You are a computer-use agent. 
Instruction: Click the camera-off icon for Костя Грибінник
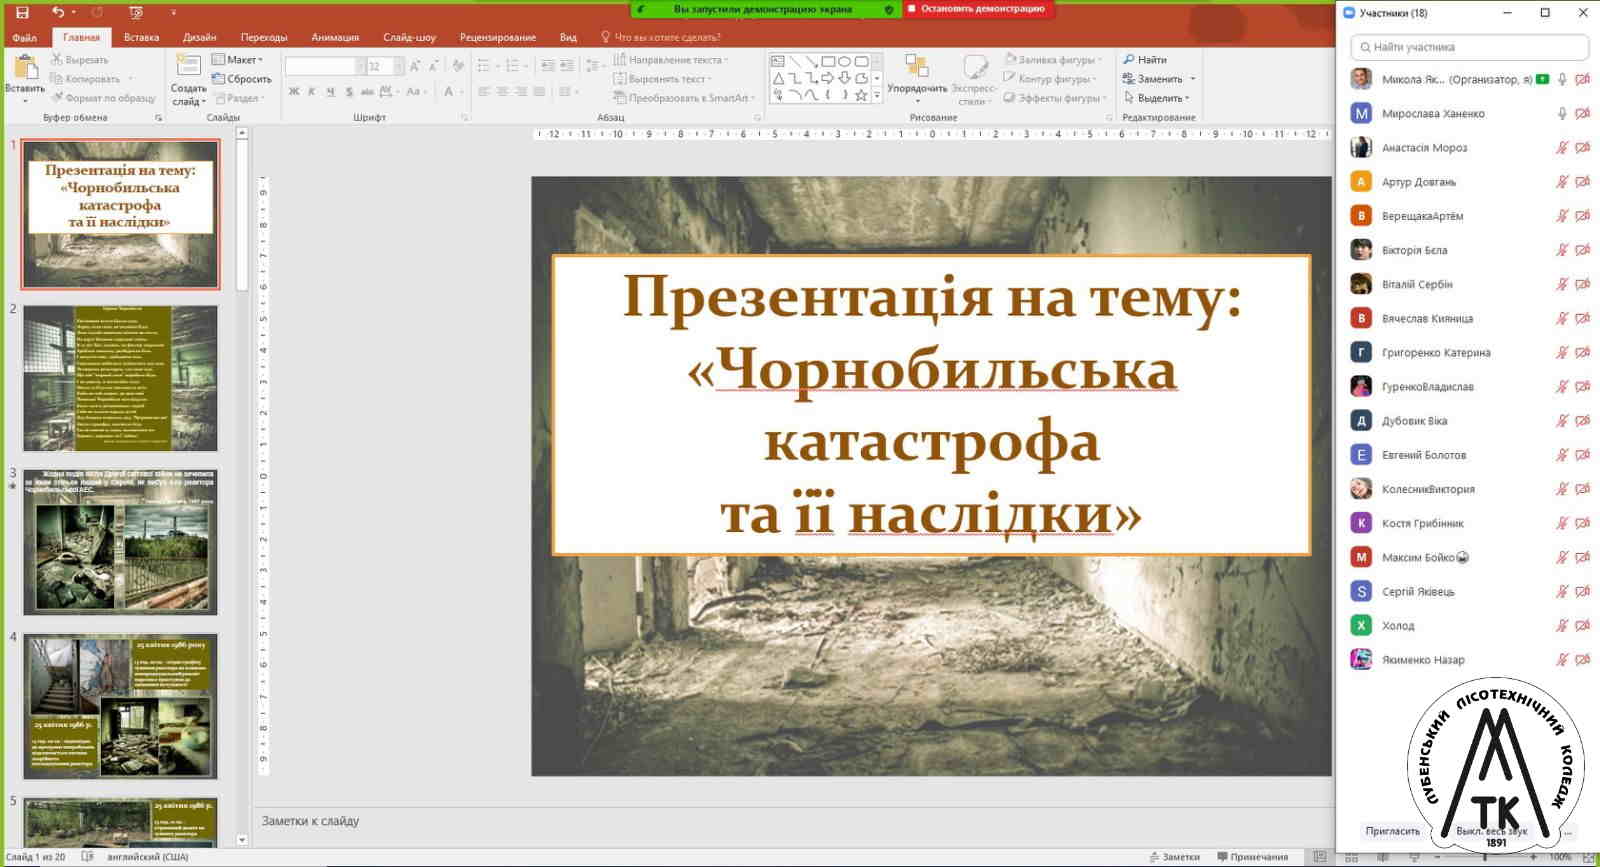click(x=1582, y=523)
